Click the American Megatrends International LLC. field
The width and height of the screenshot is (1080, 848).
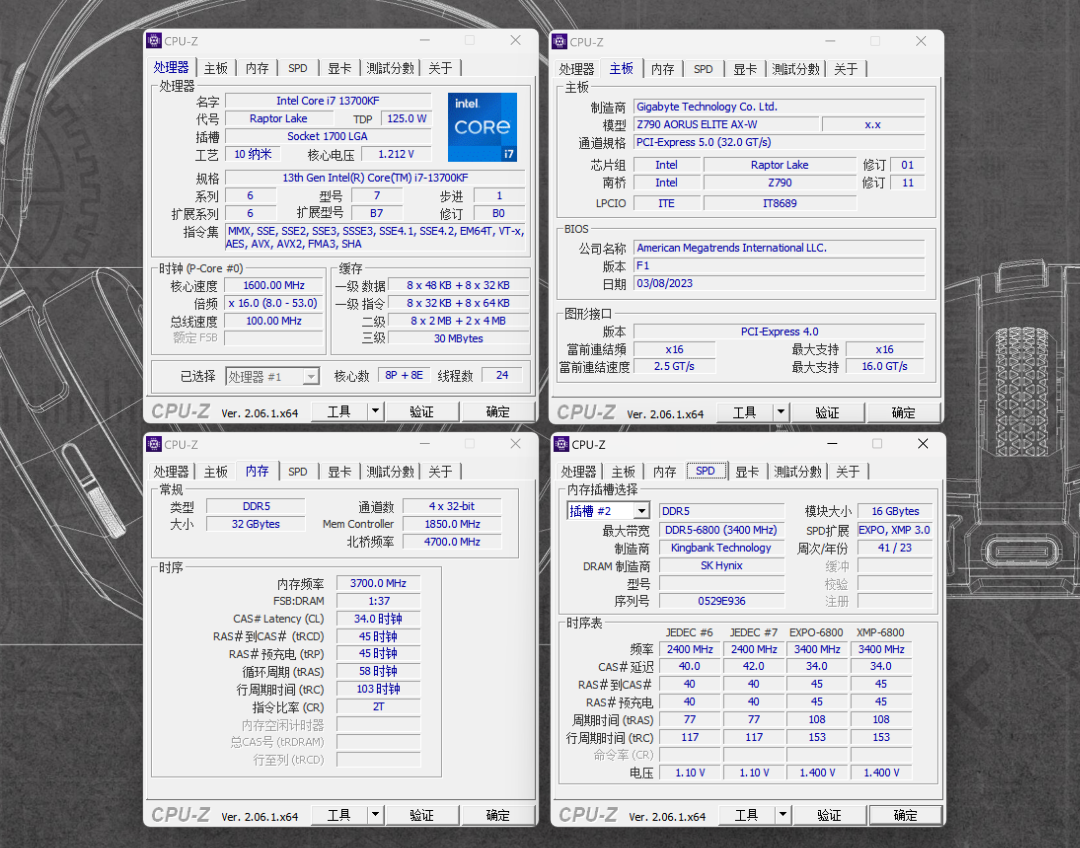coord(779,247)
